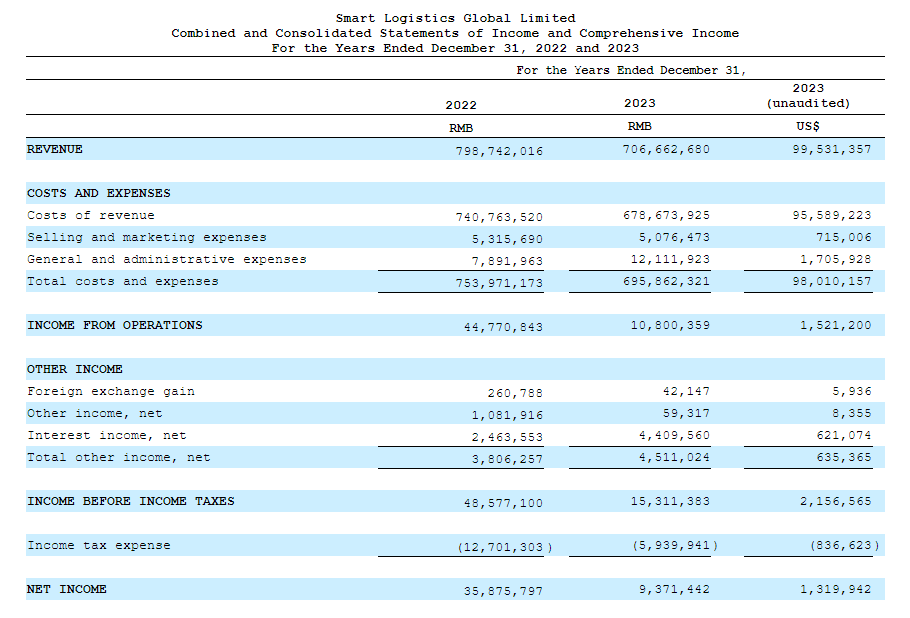
Task: Click revenue value 798,742,016
Action: [499, 151]
